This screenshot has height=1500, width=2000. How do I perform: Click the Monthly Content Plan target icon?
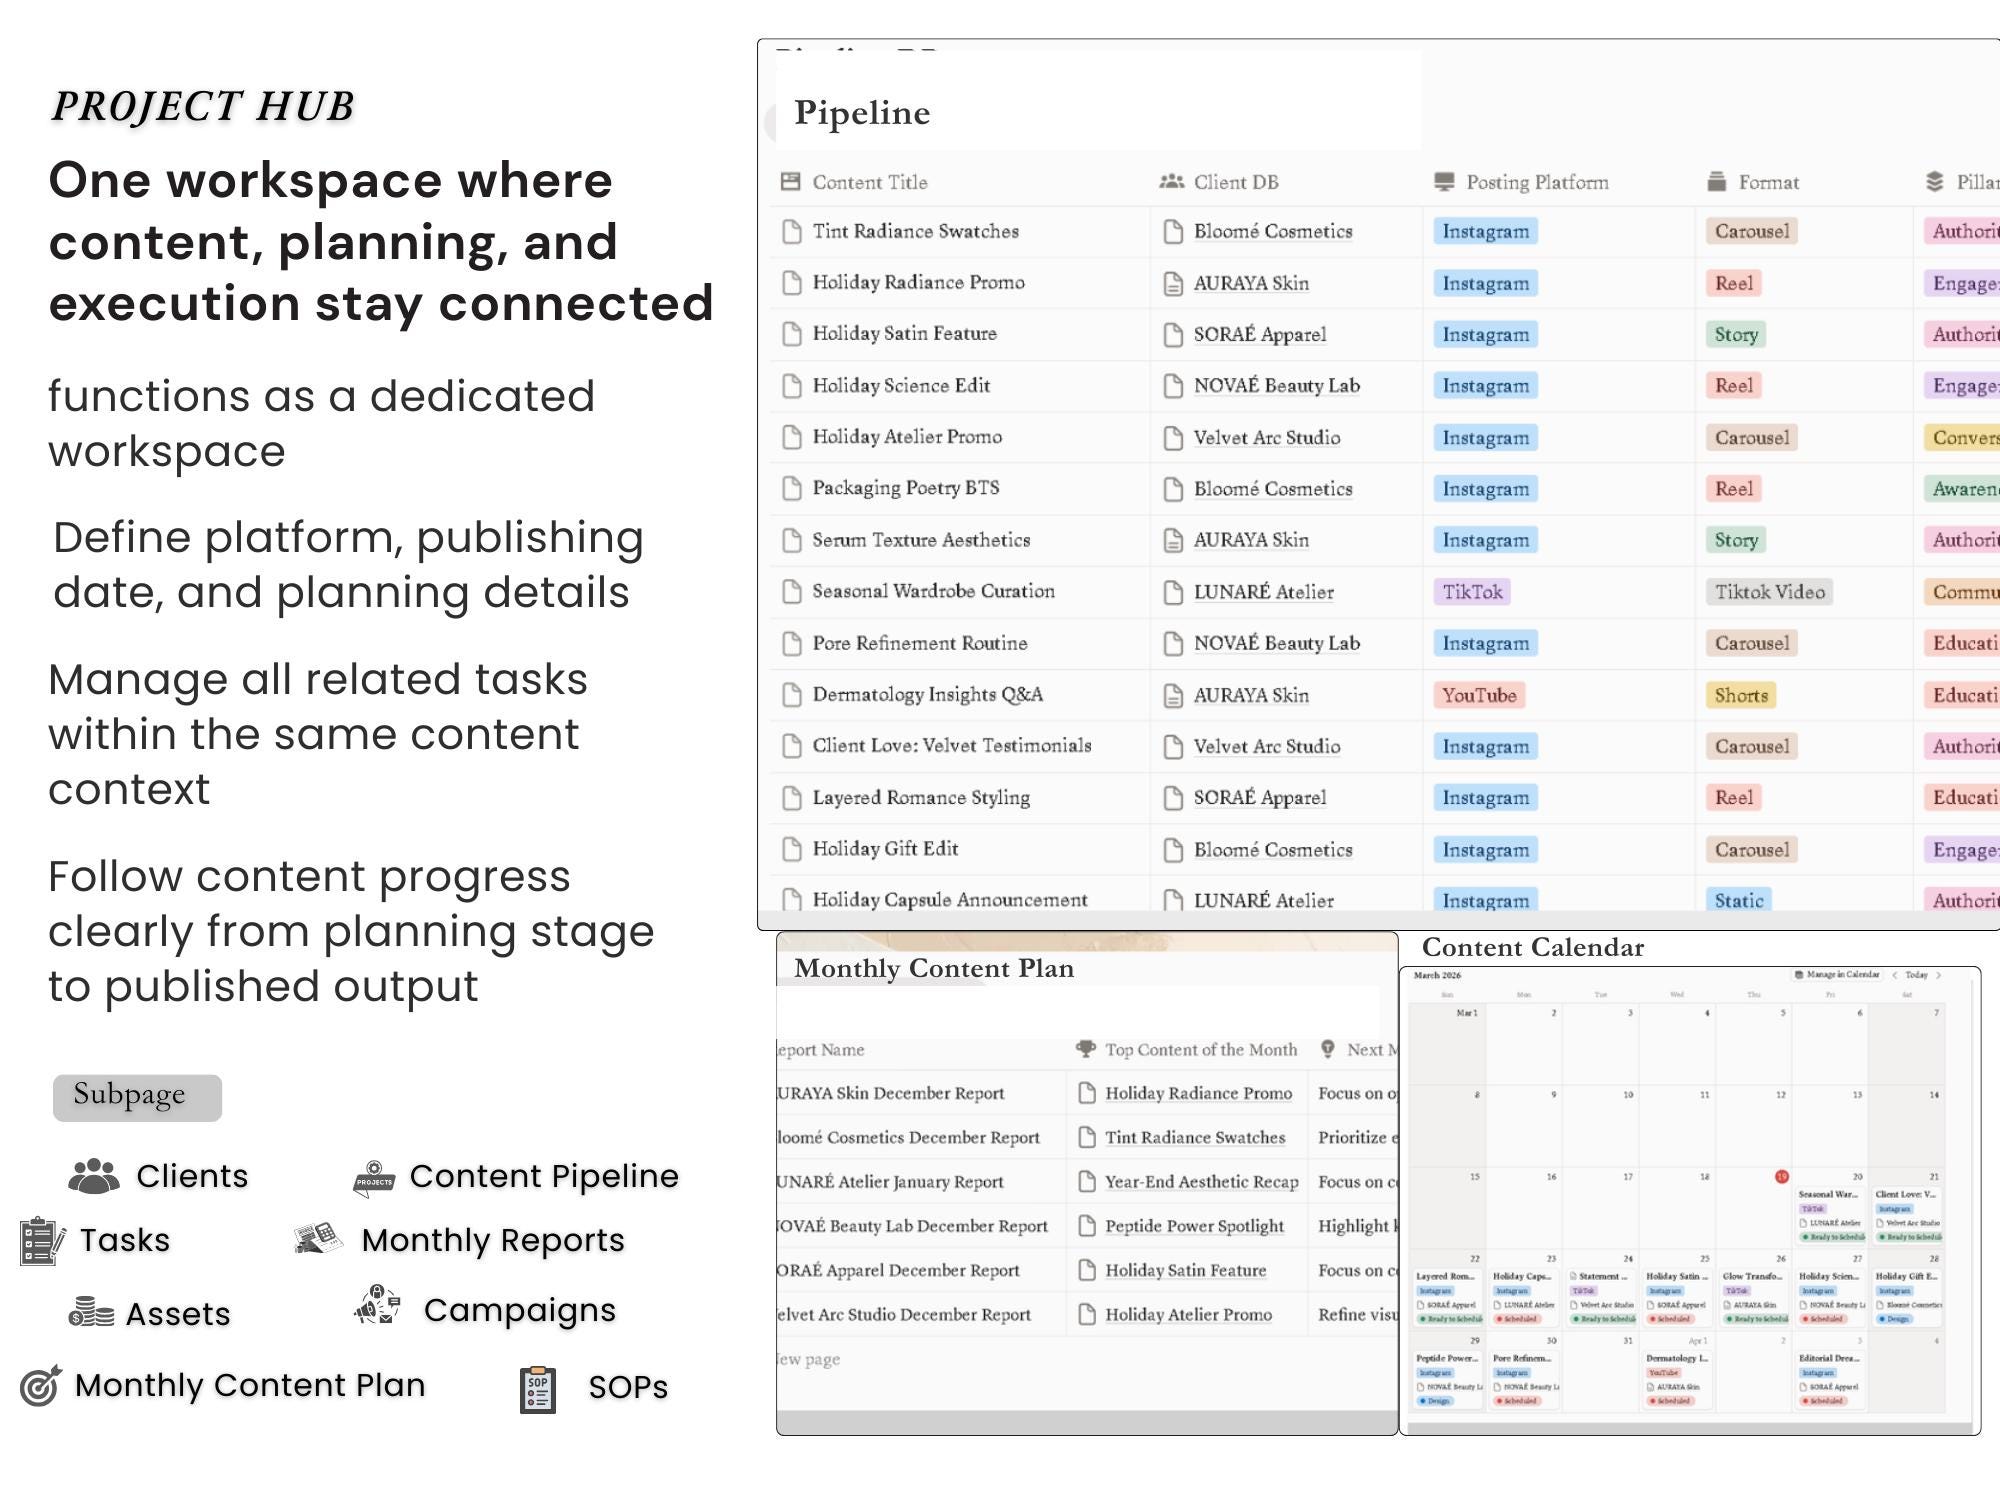point(41,1386)
